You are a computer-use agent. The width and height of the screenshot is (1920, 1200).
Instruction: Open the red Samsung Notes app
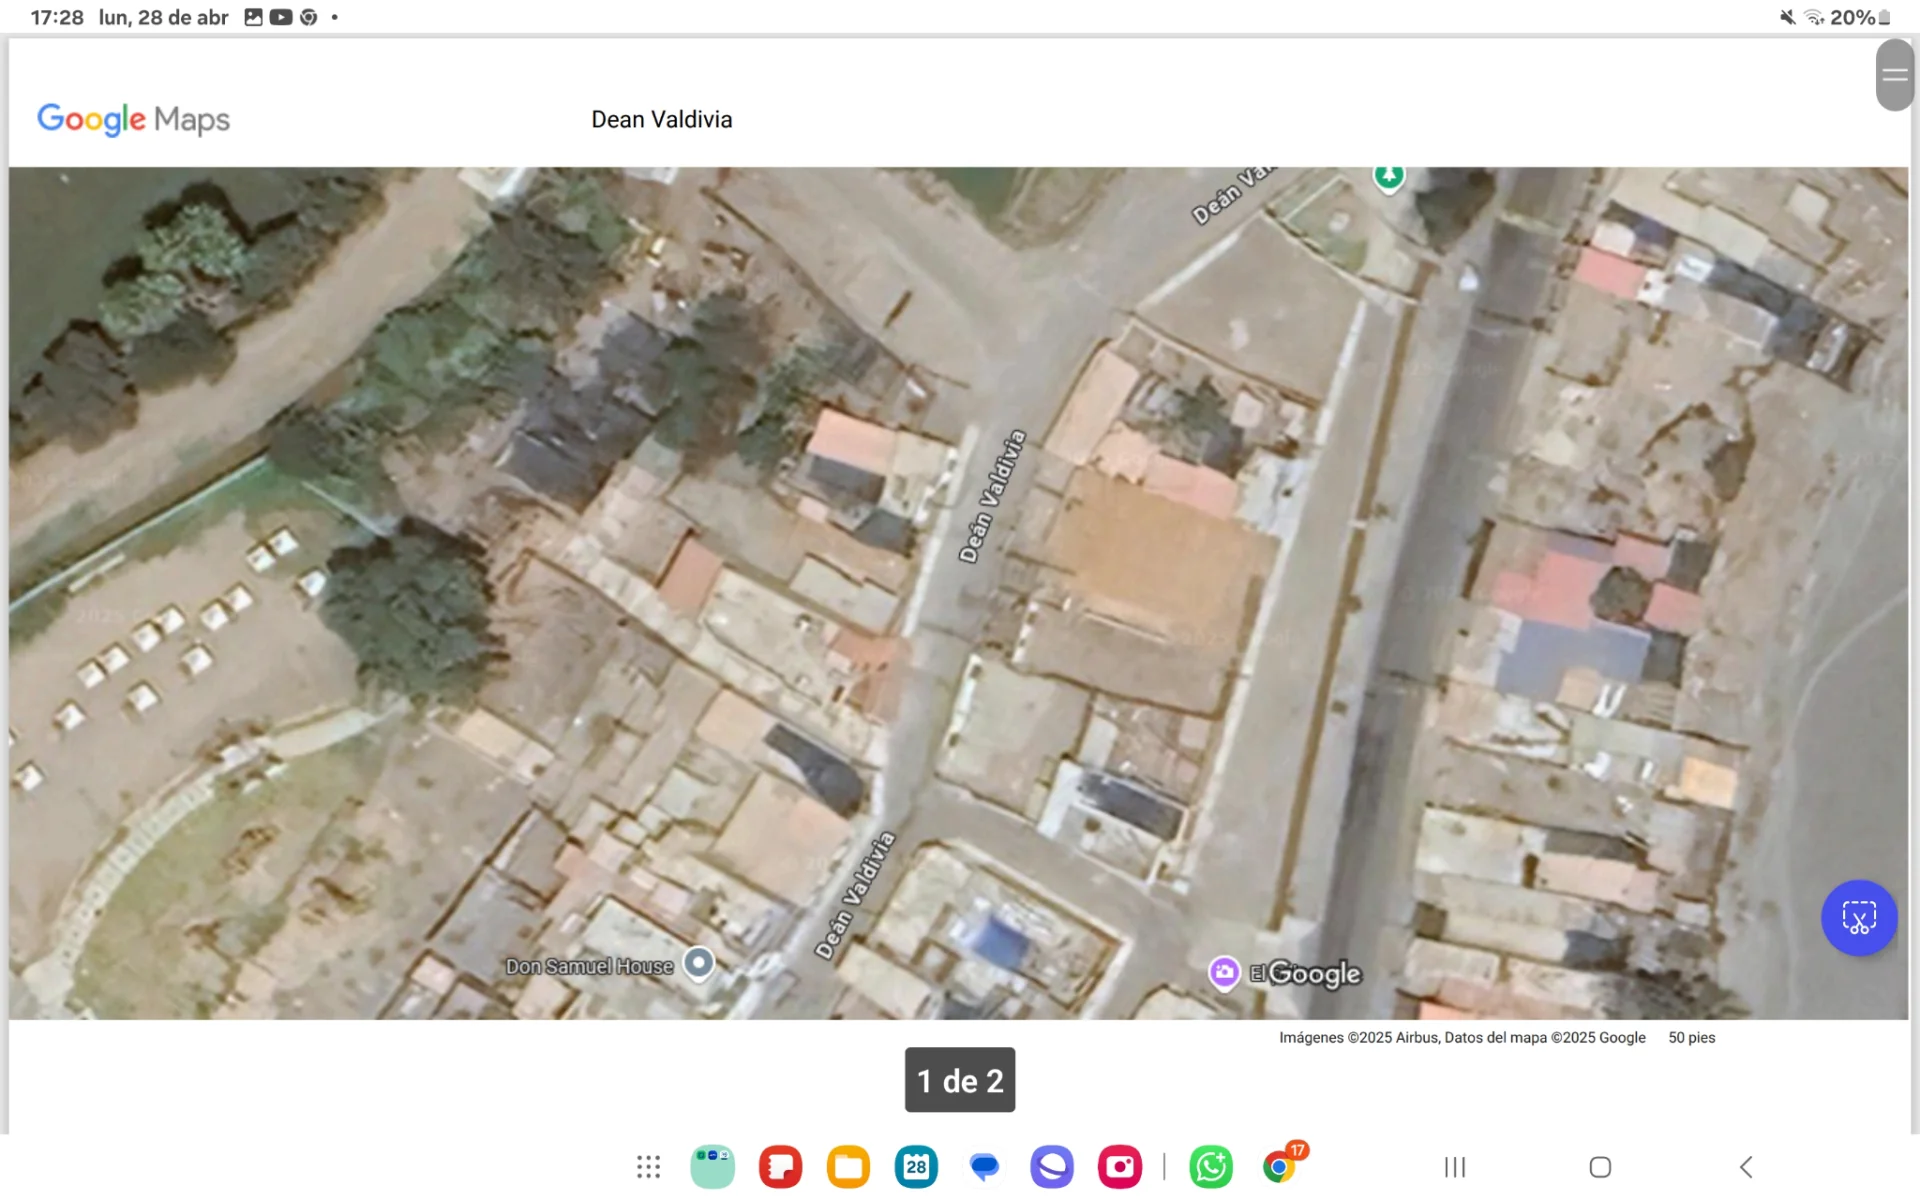point(780,1167)
